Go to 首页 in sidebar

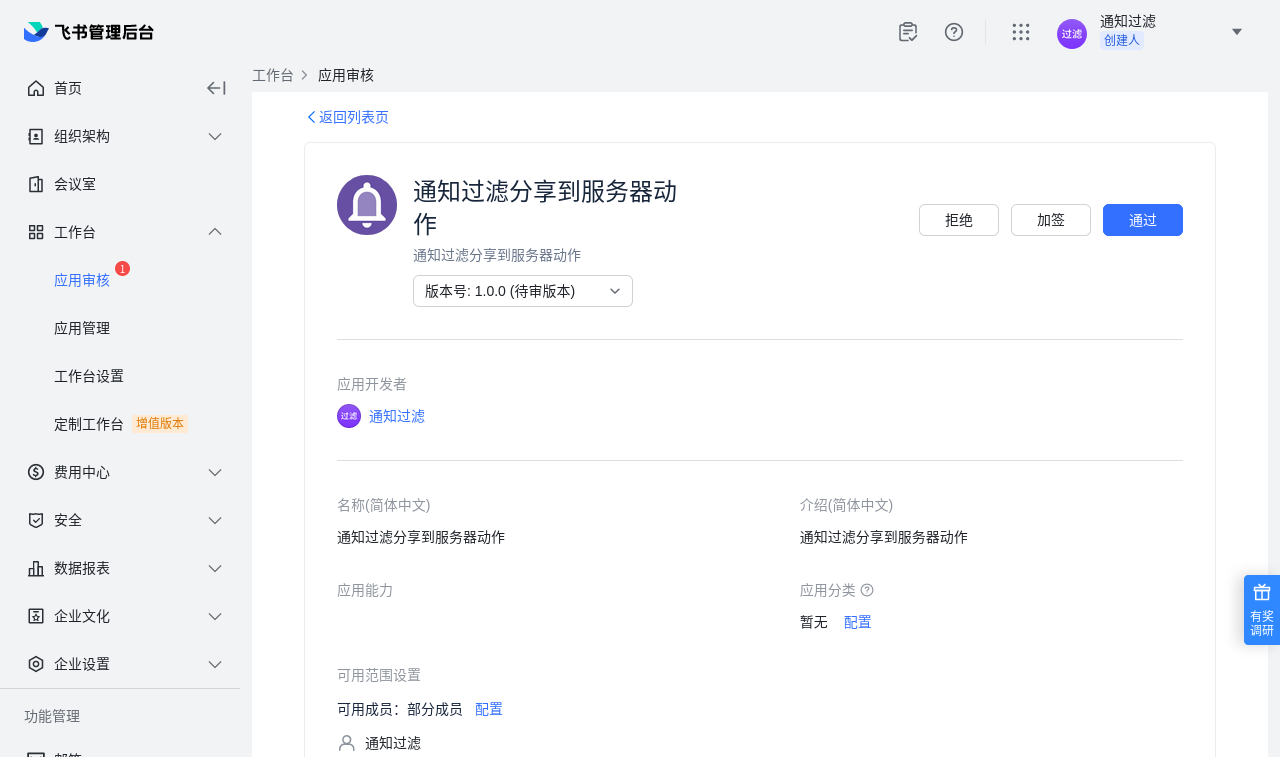(x=68, y=88)
